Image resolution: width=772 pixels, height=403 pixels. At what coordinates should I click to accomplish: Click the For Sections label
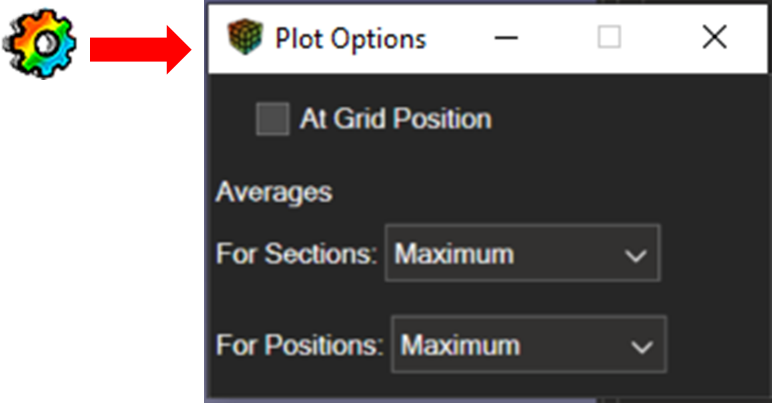pyautogui.click(x=296, y=254)
